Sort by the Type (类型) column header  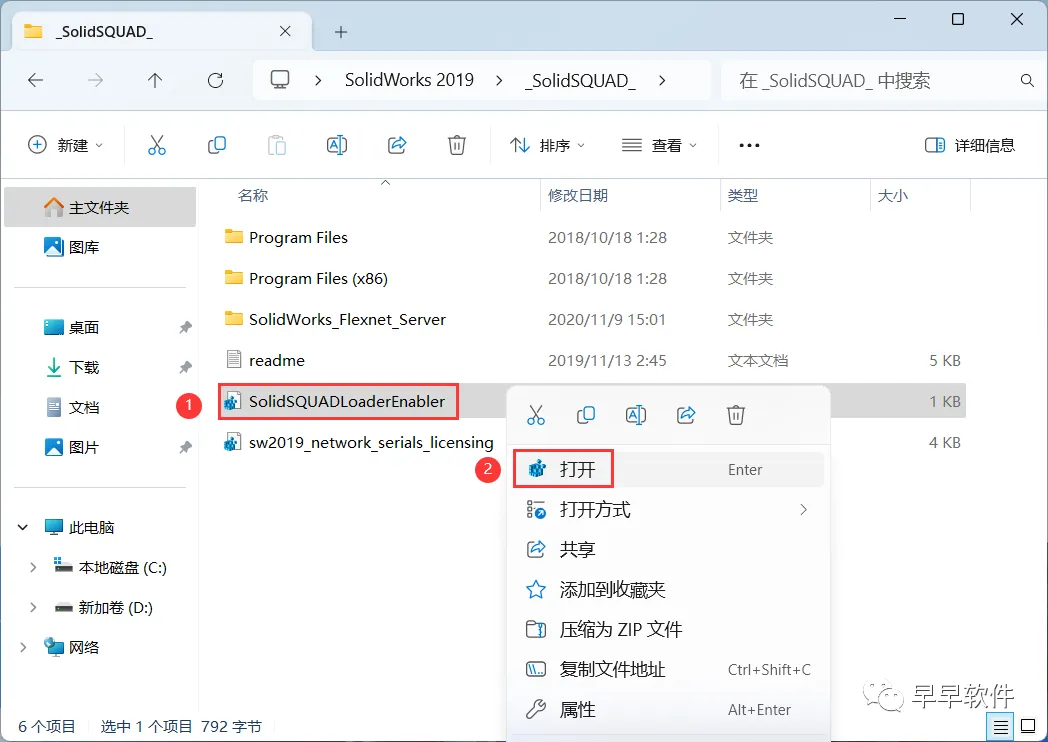(x=743, y=195)
